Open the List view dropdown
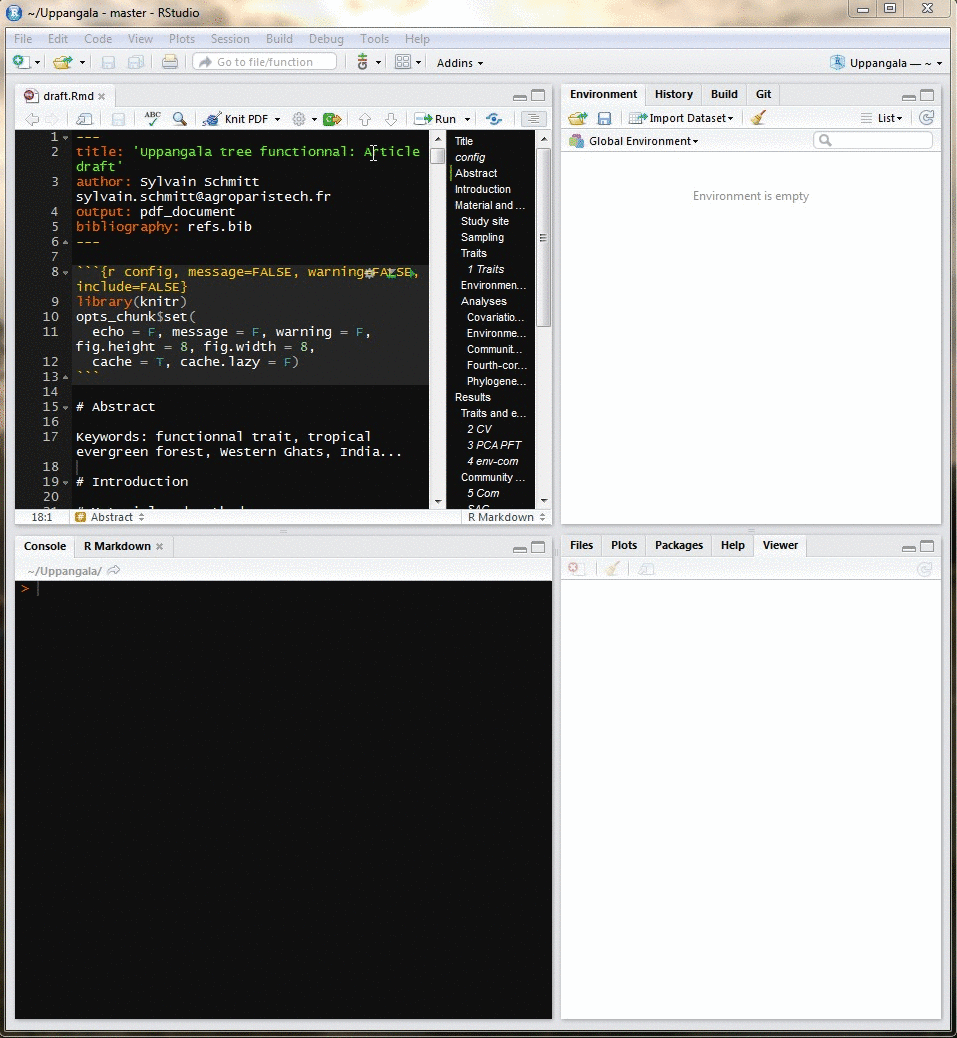Screen dimensions: 957x1038 point(882,118)
